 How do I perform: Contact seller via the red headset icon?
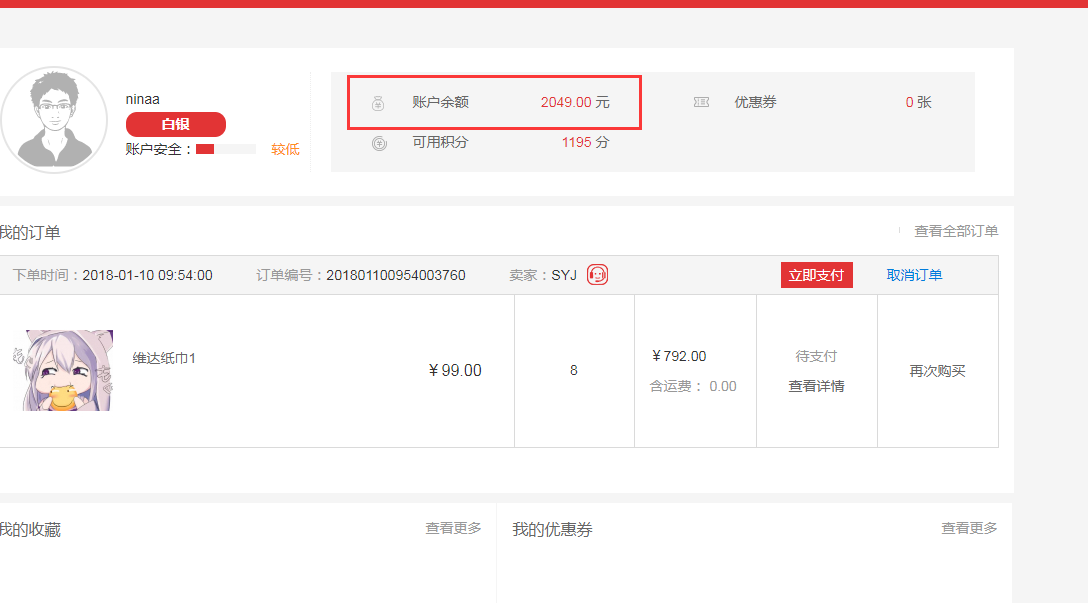tap(597, 275)
